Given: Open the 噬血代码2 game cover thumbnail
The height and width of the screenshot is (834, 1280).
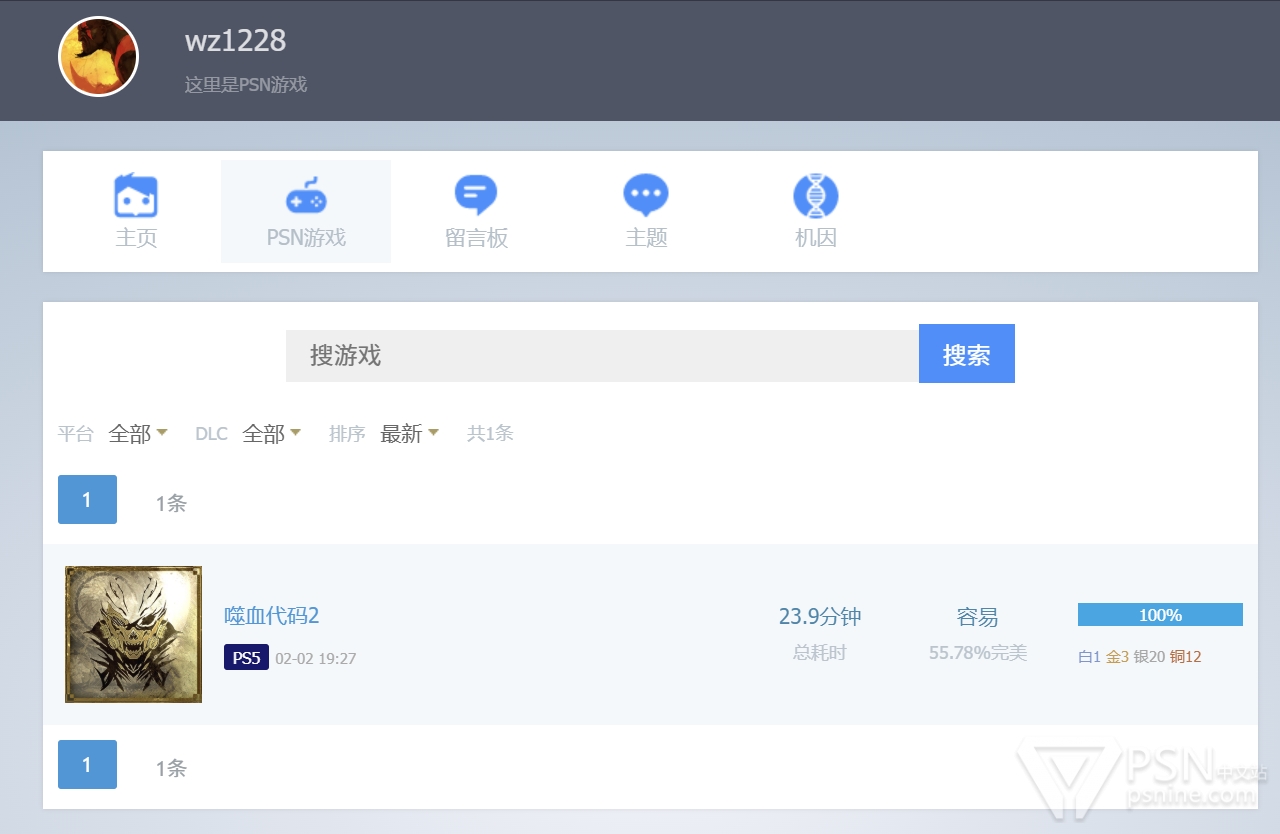Looking at the screenshot, I should 134,634.
